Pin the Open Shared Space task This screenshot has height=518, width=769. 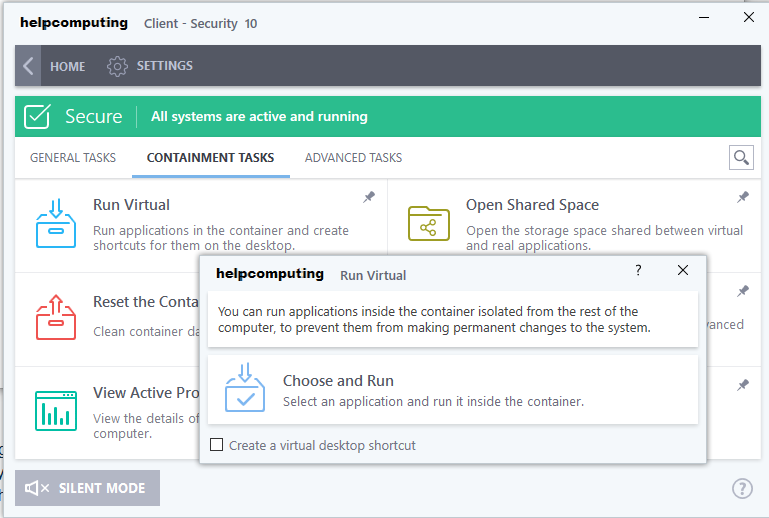point(743,197)
